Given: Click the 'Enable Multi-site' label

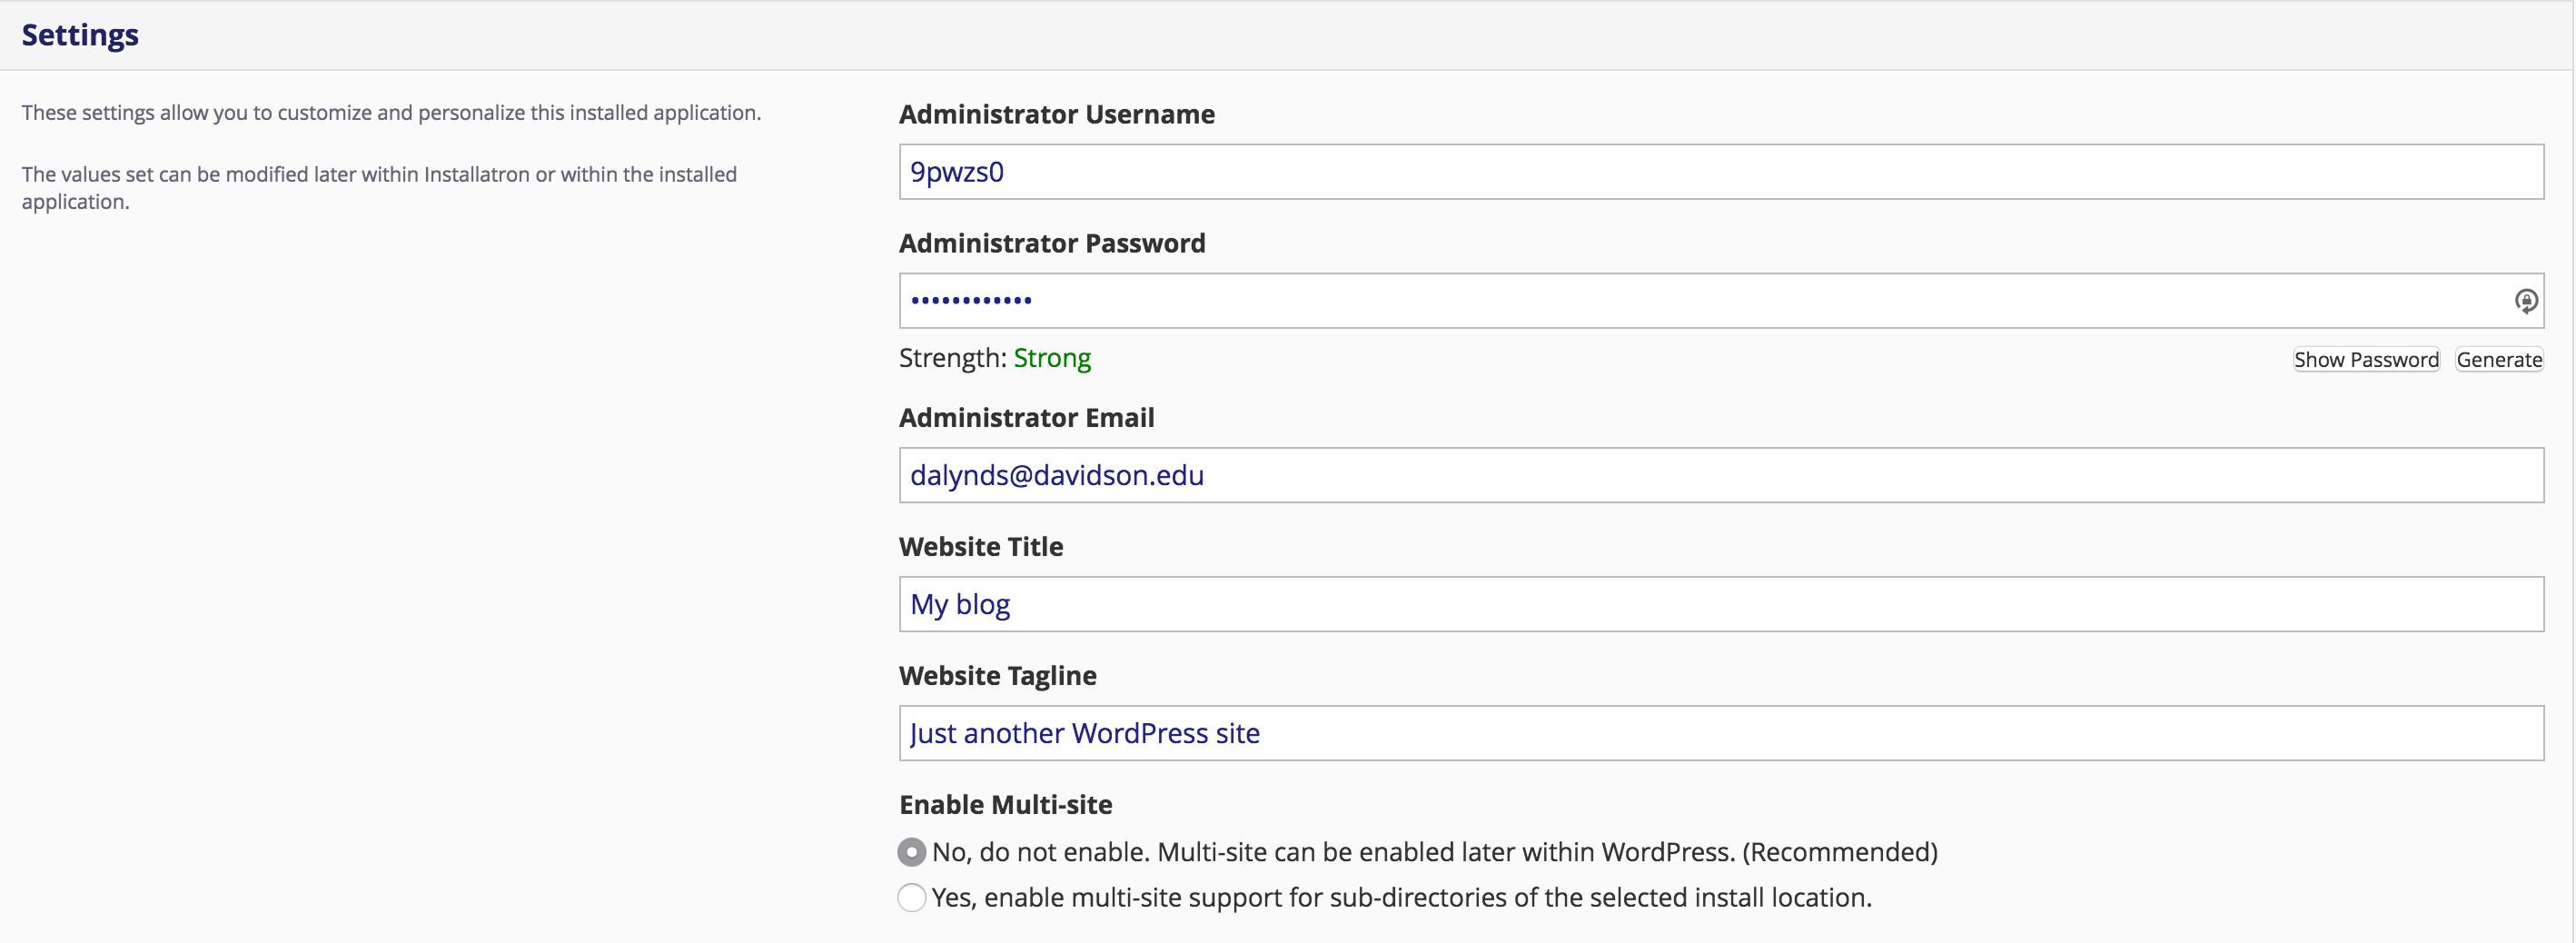Looking at the screenshot, I should pos(1005,805).
